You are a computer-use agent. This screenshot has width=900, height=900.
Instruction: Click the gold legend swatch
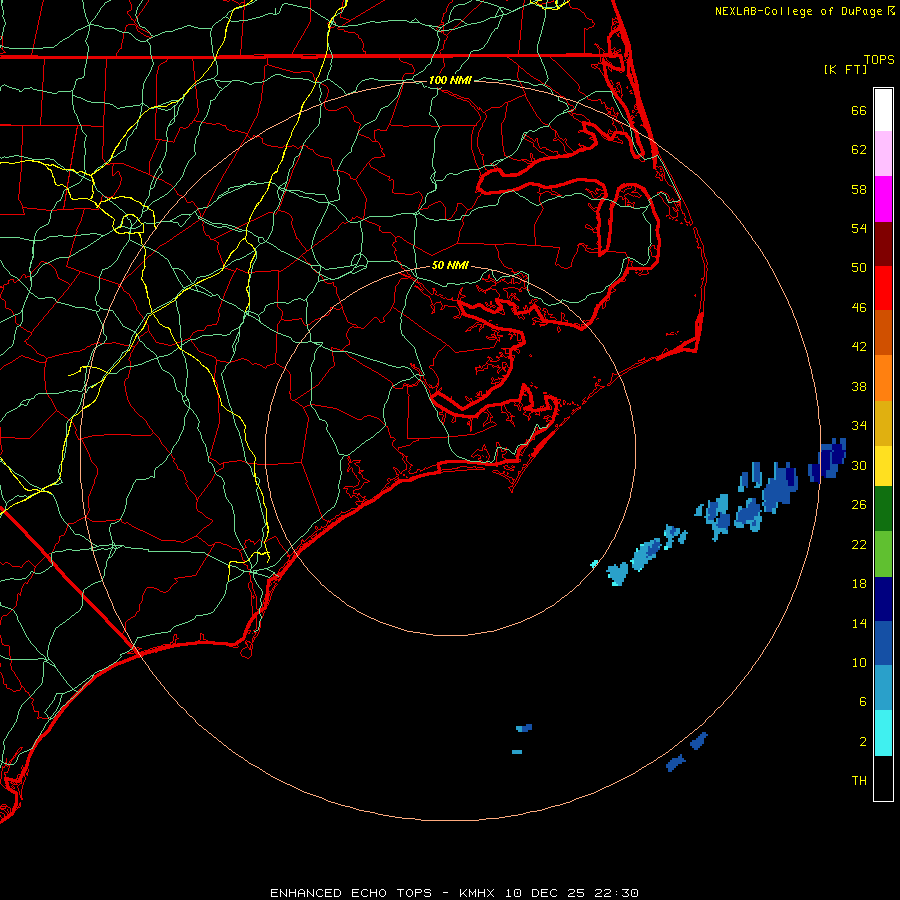pos(883,423)
